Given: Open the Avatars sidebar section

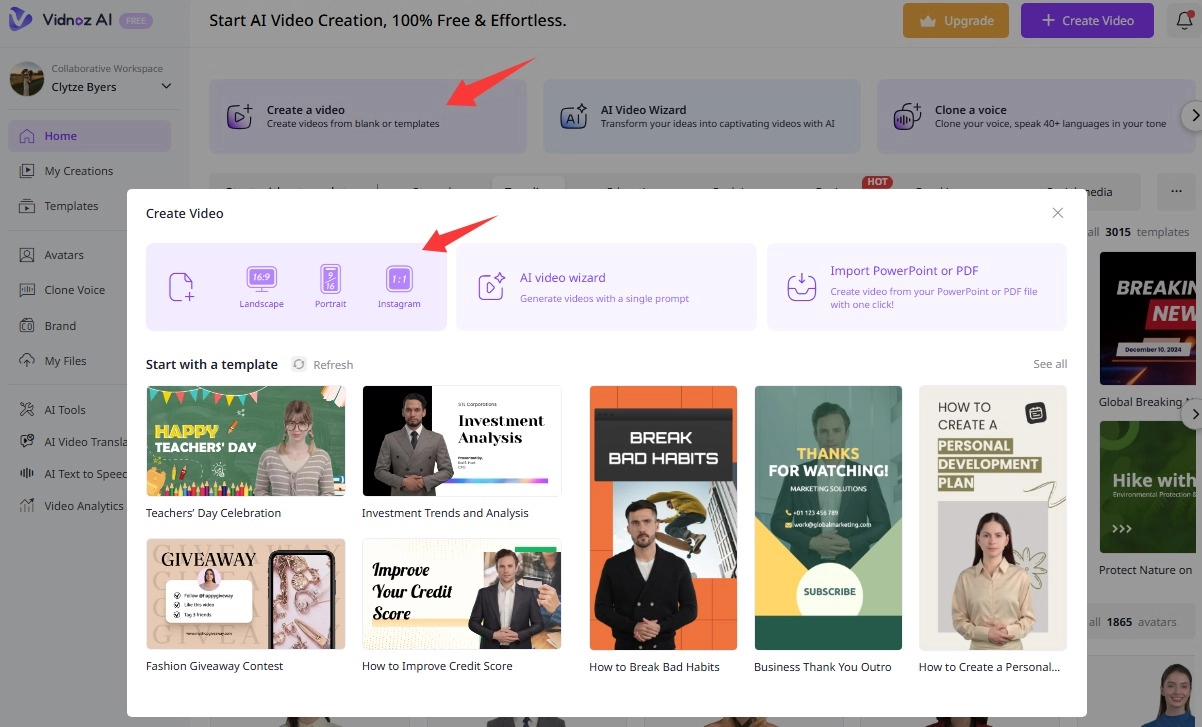Looking at the screenshot, I should point(66,254).
